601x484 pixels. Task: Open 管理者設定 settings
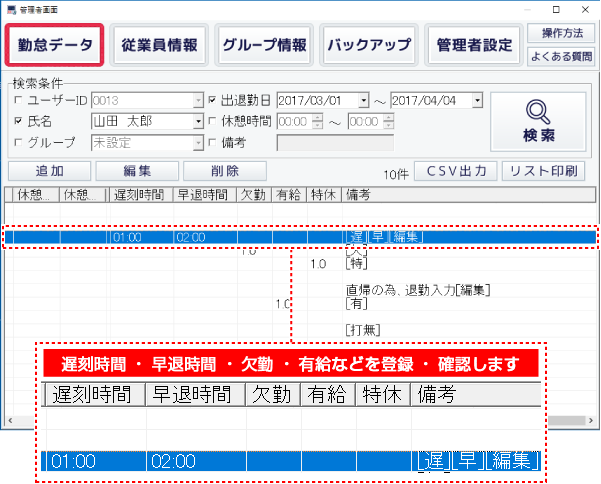pyautogui.click(x=475, y=46)
